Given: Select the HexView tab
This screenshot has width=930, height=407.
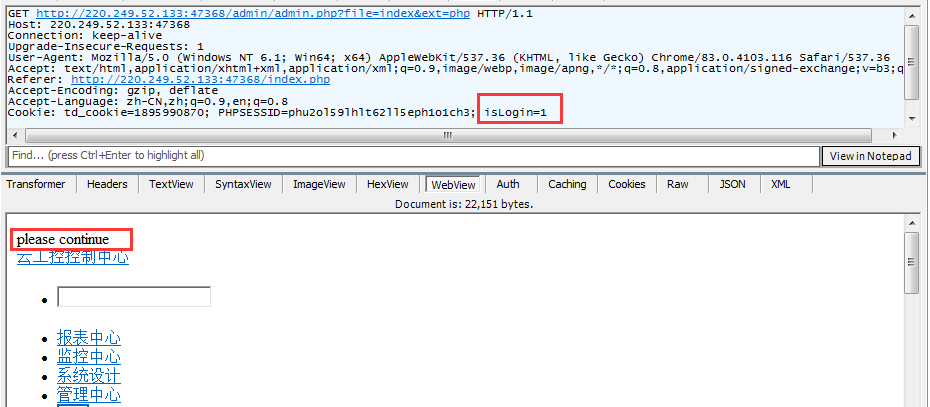Looking at the screenshot, I should click(x=388, y=184).
